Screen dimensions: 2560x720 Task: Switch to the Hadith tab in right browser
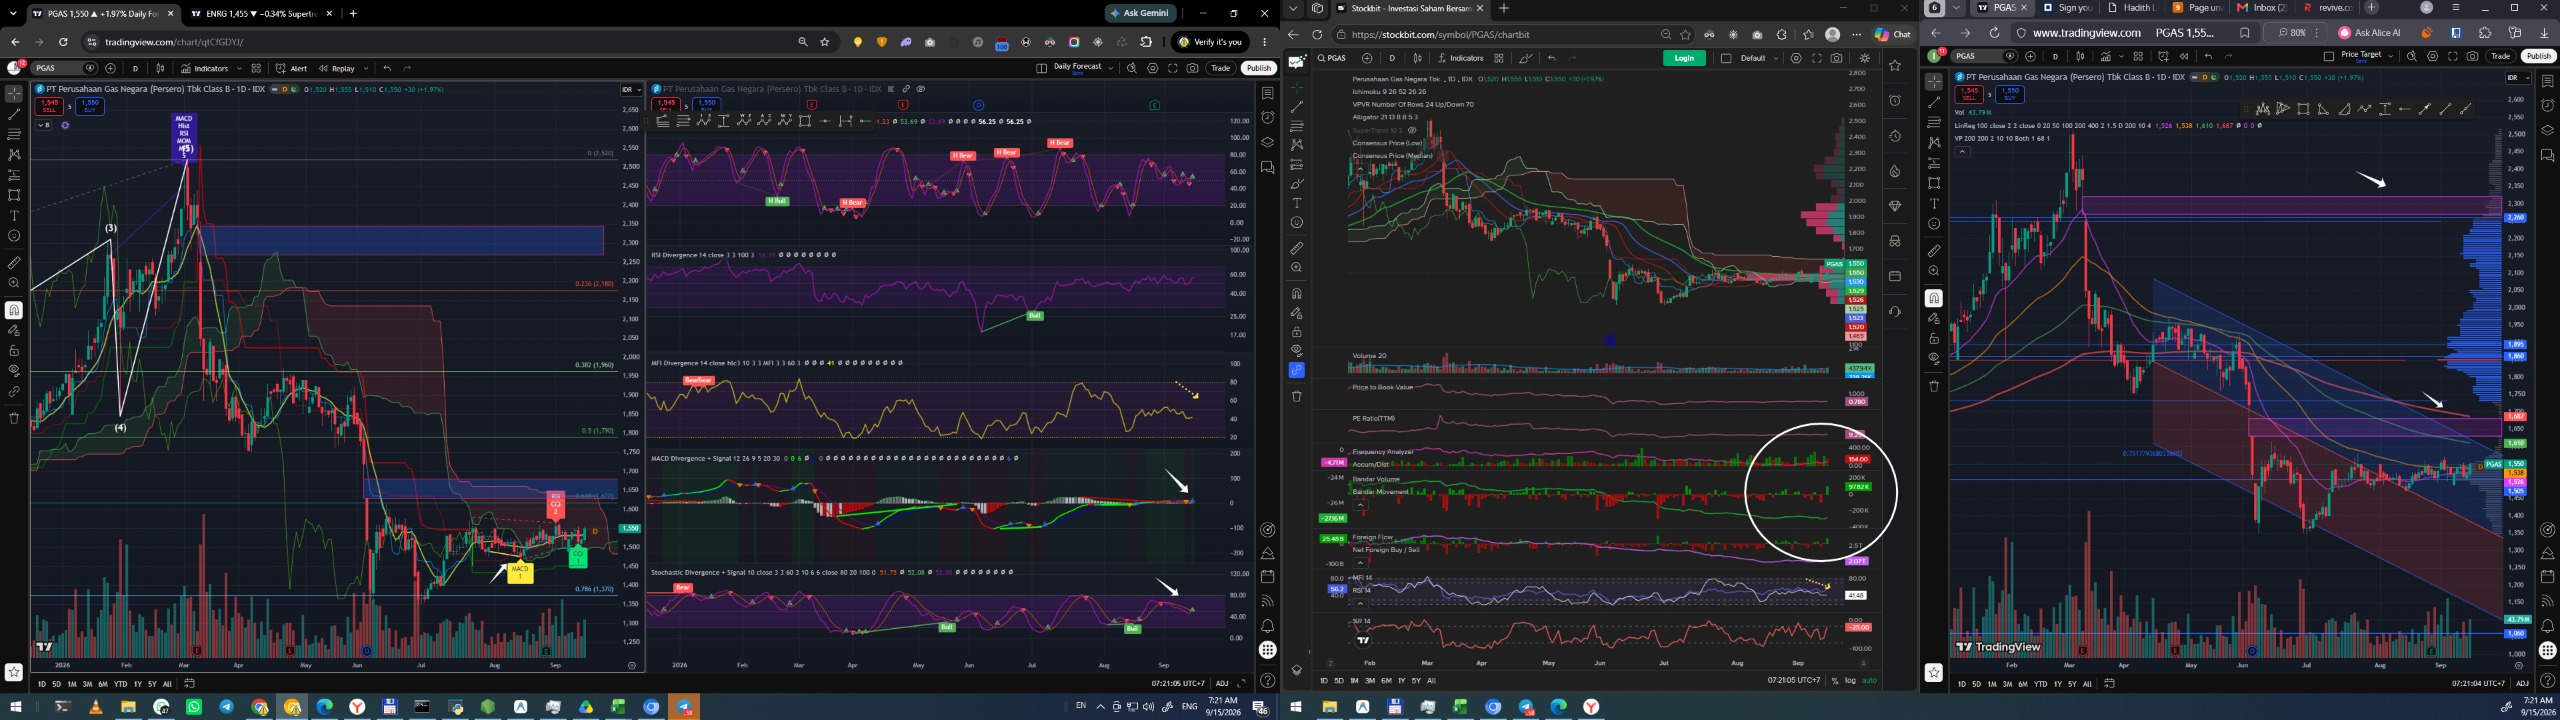click(x=2131, y=8)
